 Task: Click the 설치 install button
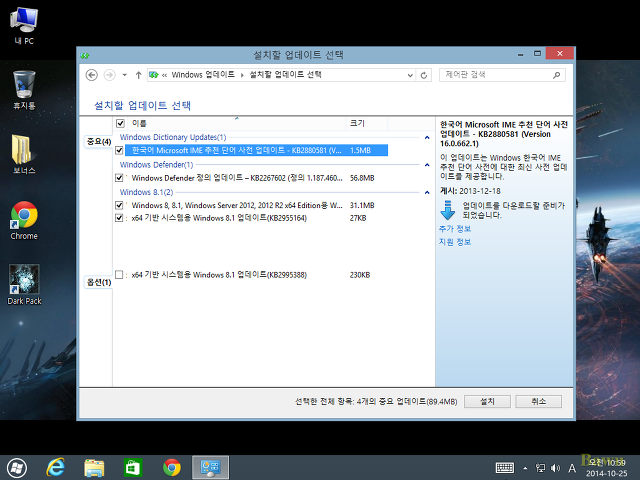click(487, 402)
